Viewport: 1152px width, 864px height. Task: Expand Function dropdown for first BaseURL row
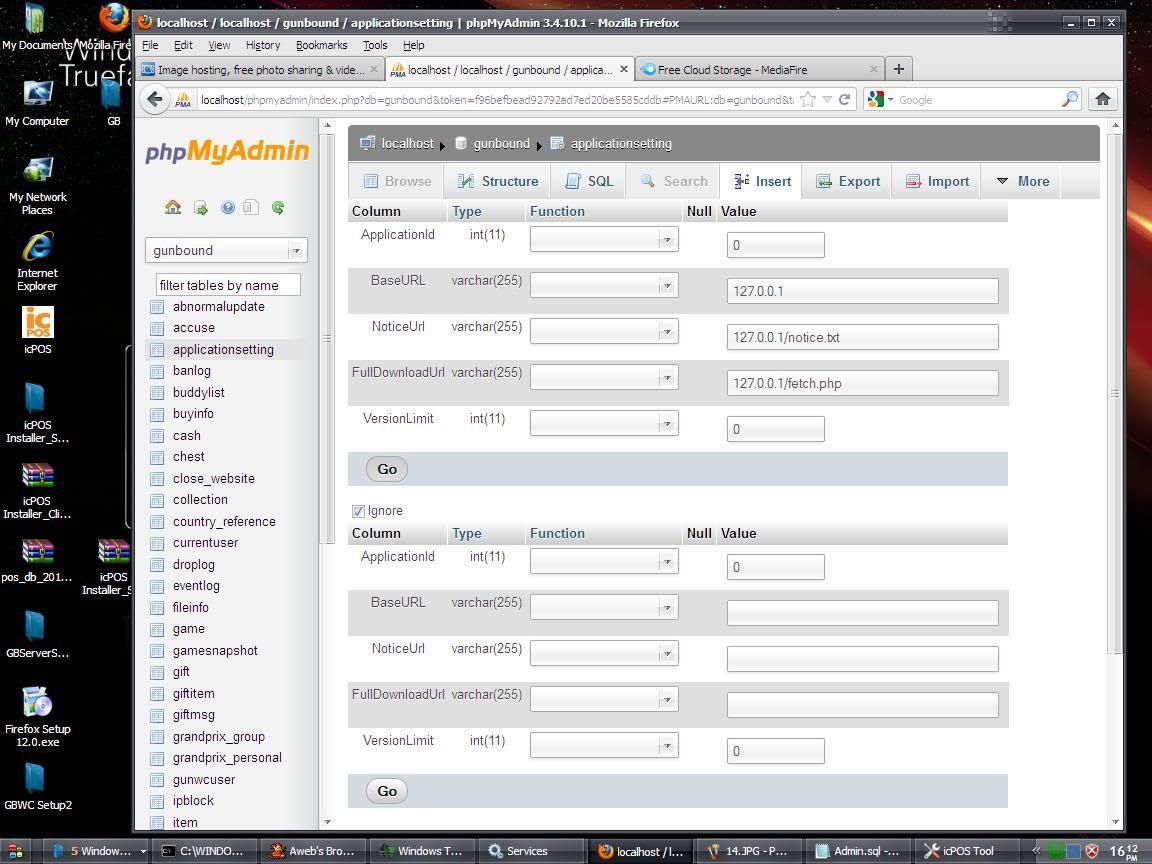click(x=604, y=286)
